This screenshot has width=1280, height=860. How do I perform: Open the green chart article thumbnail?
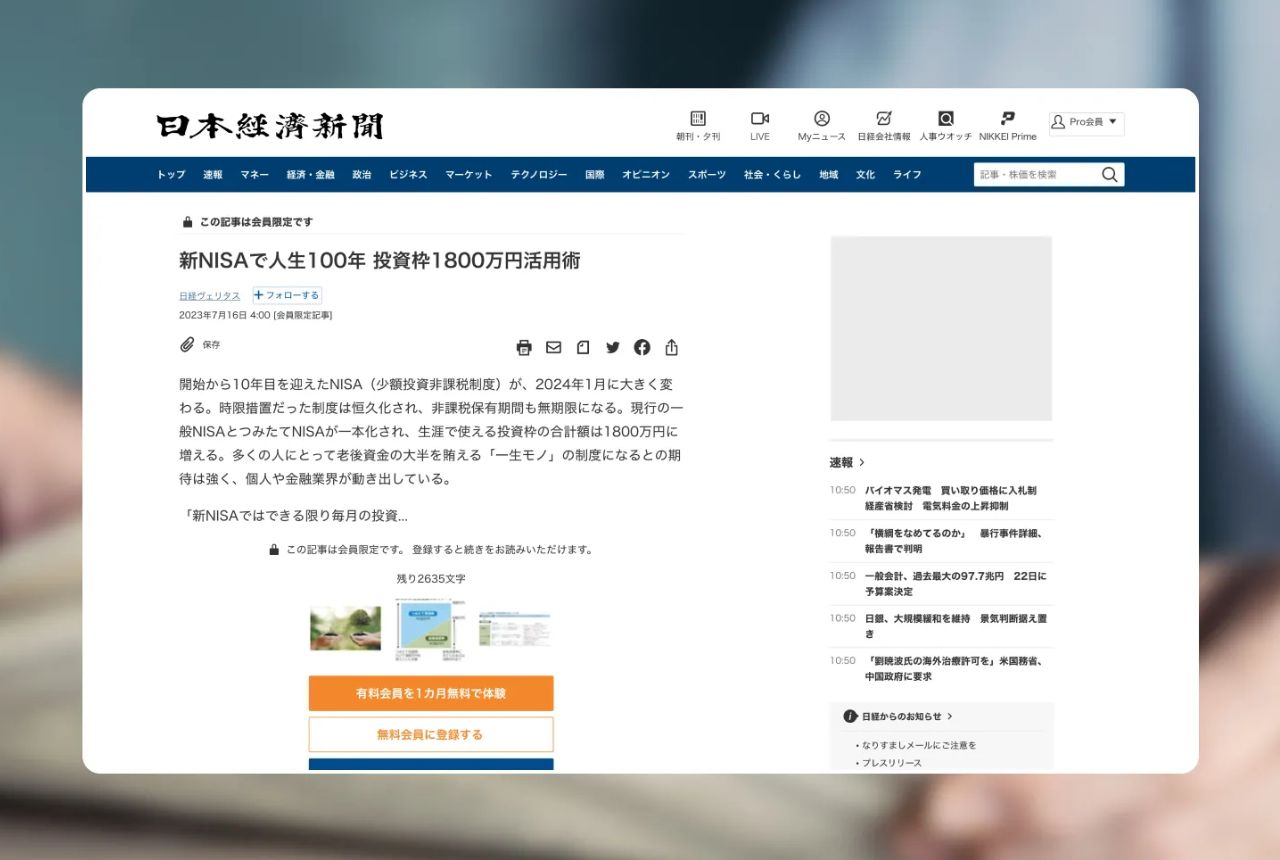[430, 630]
